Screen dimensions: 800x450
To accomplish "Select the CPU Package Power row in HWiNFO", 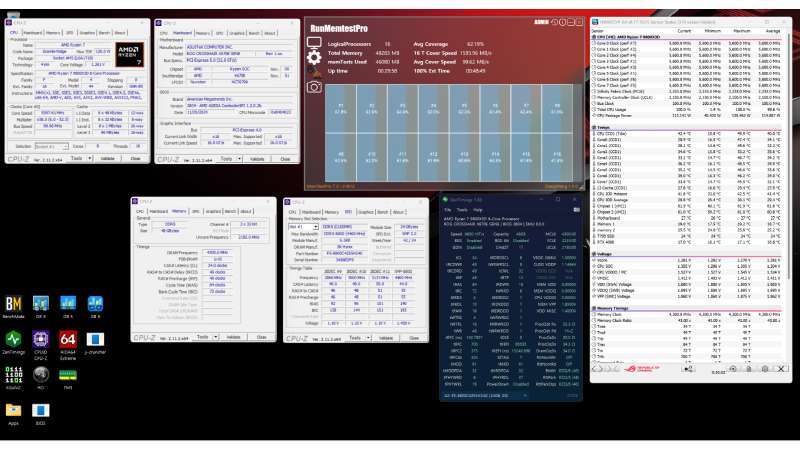I will pos(686,116).
